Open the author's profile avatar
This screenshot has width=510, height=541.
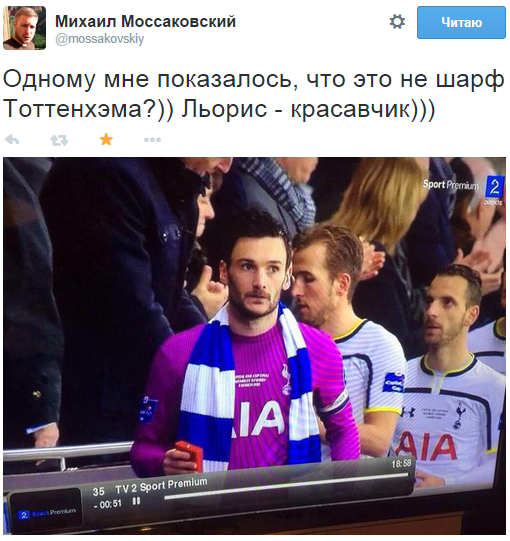coord(24,28)
